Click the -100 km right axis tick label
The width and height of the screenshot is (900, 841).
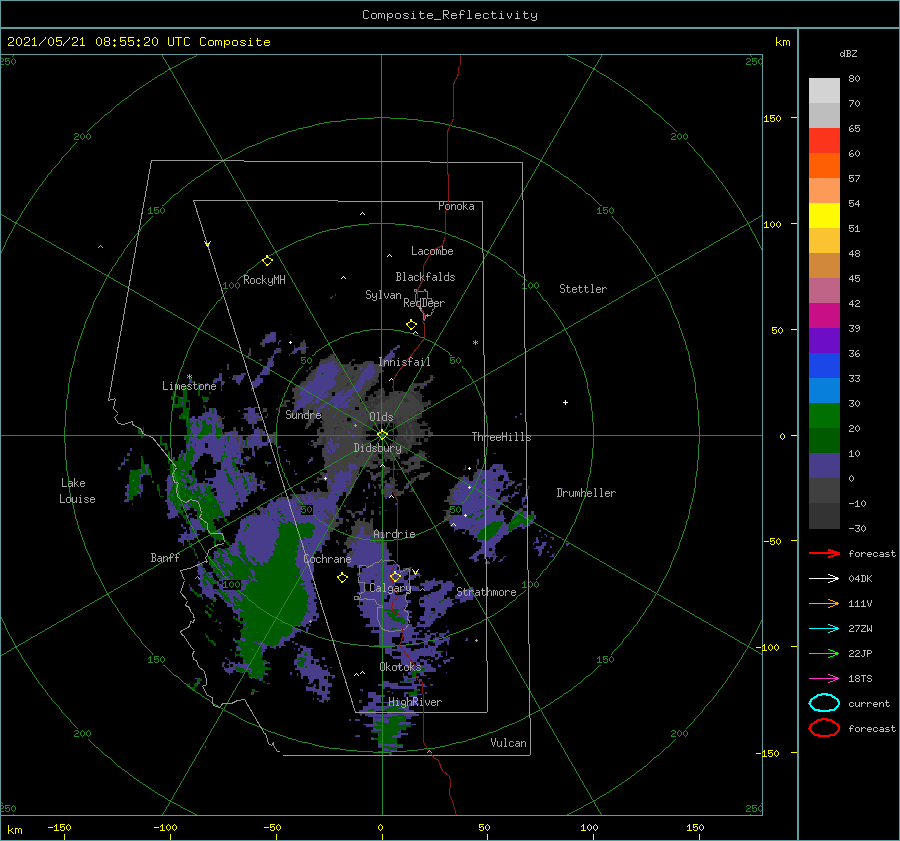pos(769,647)
